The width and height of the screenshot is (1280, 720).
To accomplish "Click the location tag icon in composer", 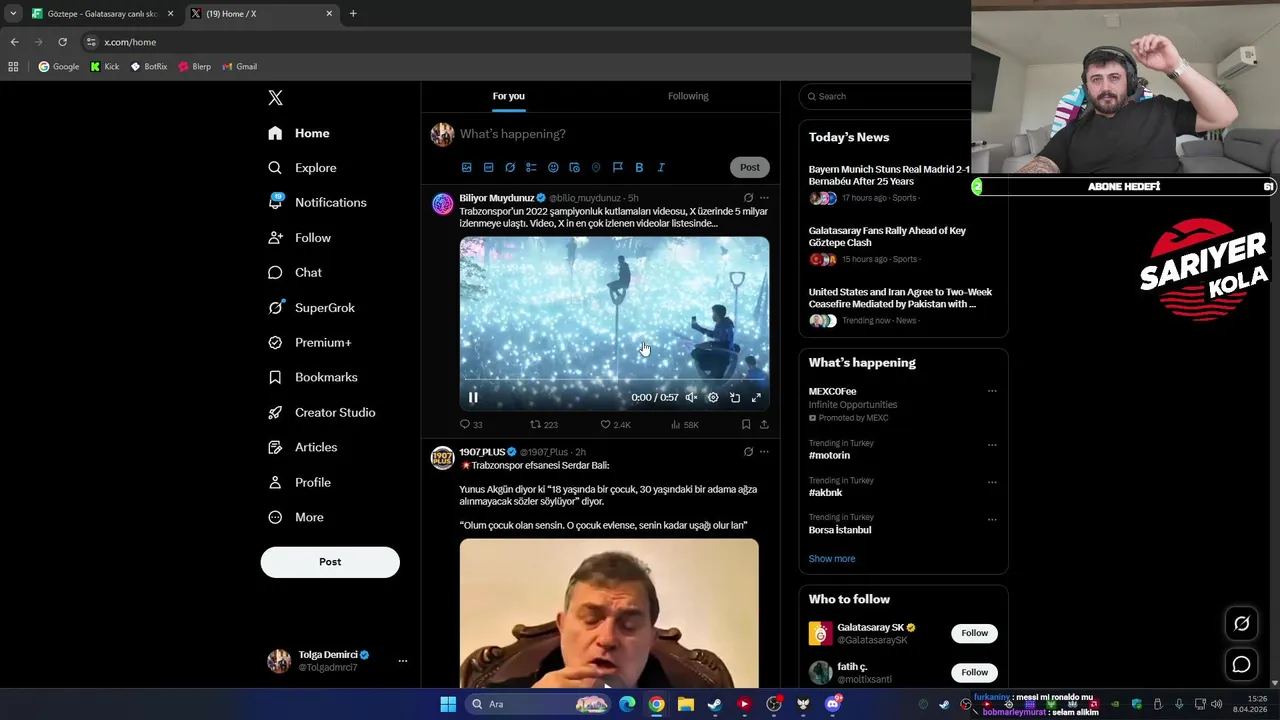I will click(x=596, y=167).
